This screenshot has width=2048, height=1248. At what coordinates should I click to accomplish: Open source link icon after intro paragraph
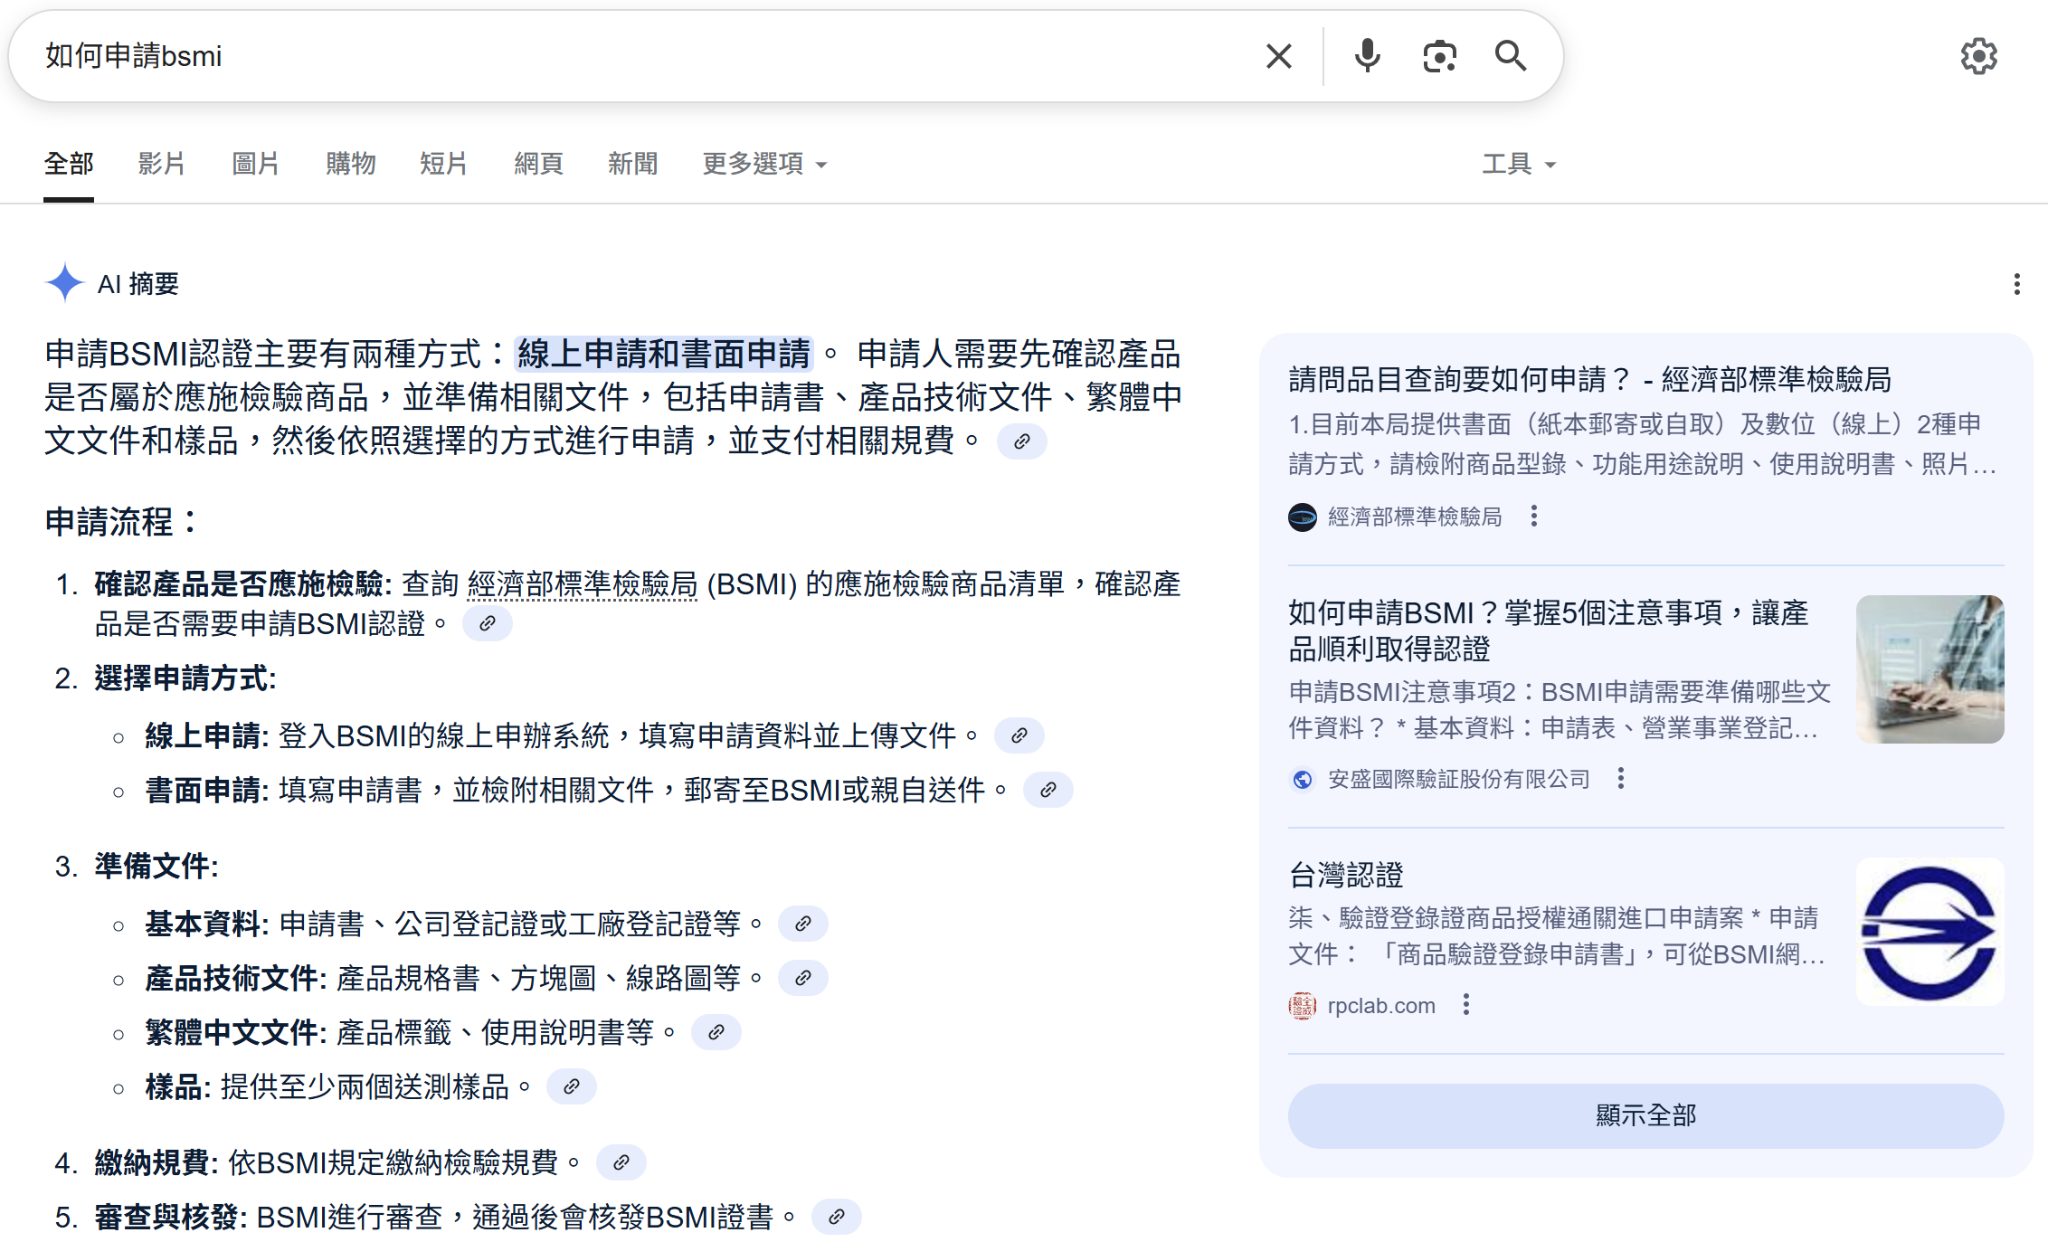[1021, 441]
